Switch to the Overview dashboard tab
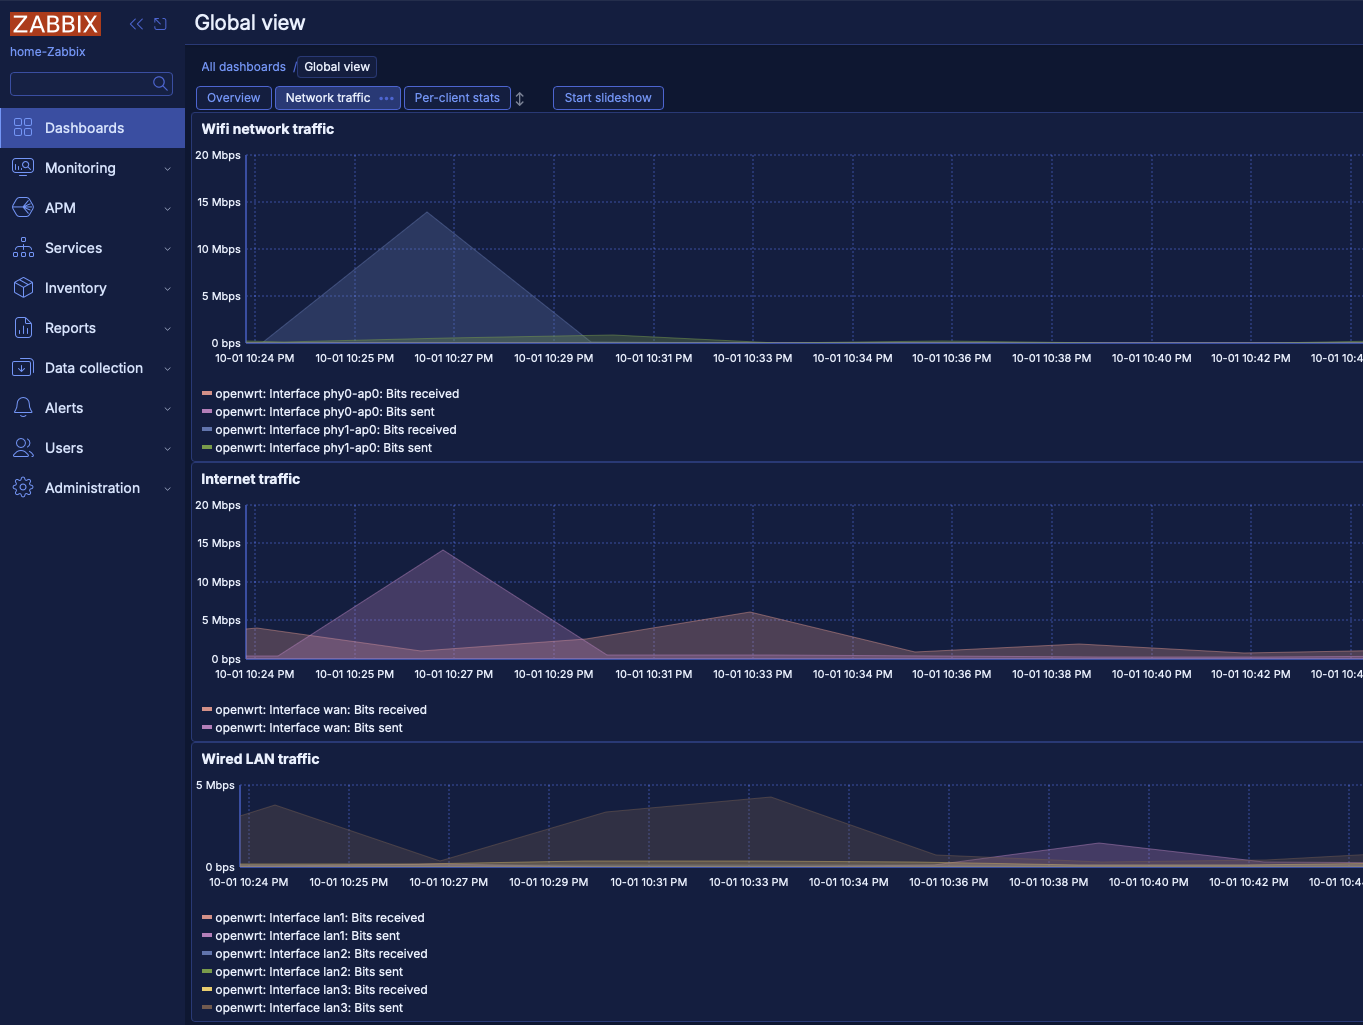 click(x=234, y=98)
